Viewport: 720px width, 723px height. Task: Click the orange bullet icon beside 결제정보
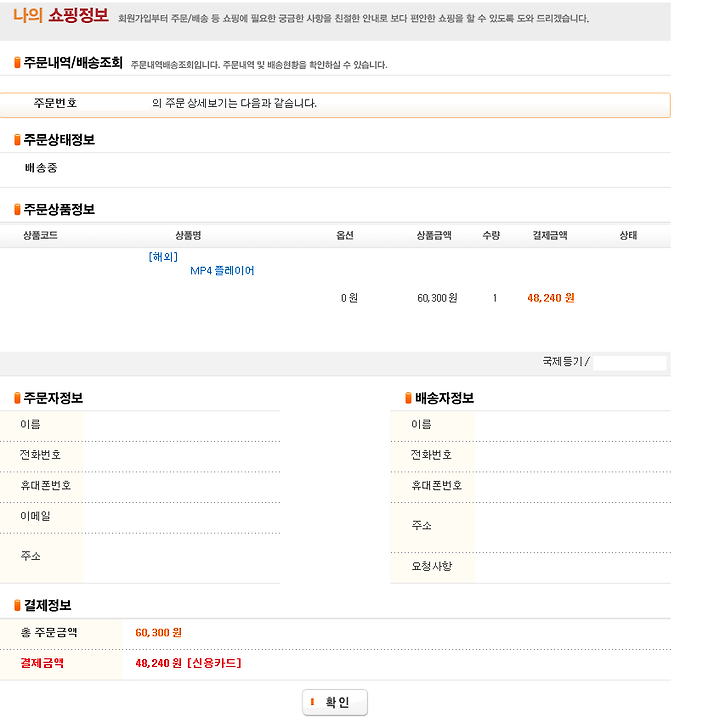click(x=17, y=605)
